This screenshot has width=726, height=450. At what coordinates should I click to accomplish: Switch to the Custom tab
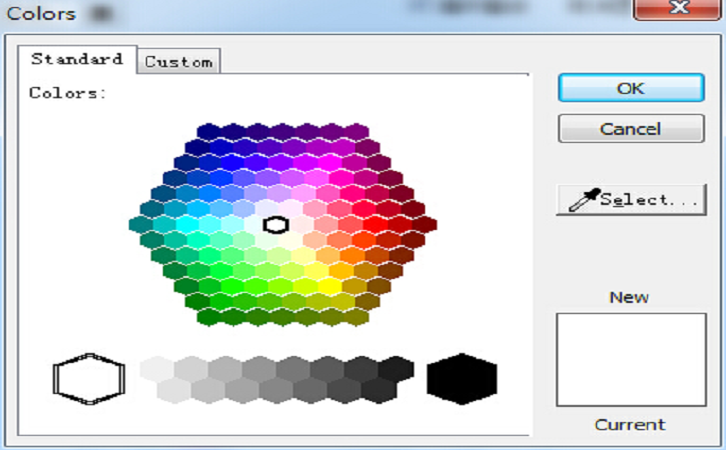[x=178, y=61]
